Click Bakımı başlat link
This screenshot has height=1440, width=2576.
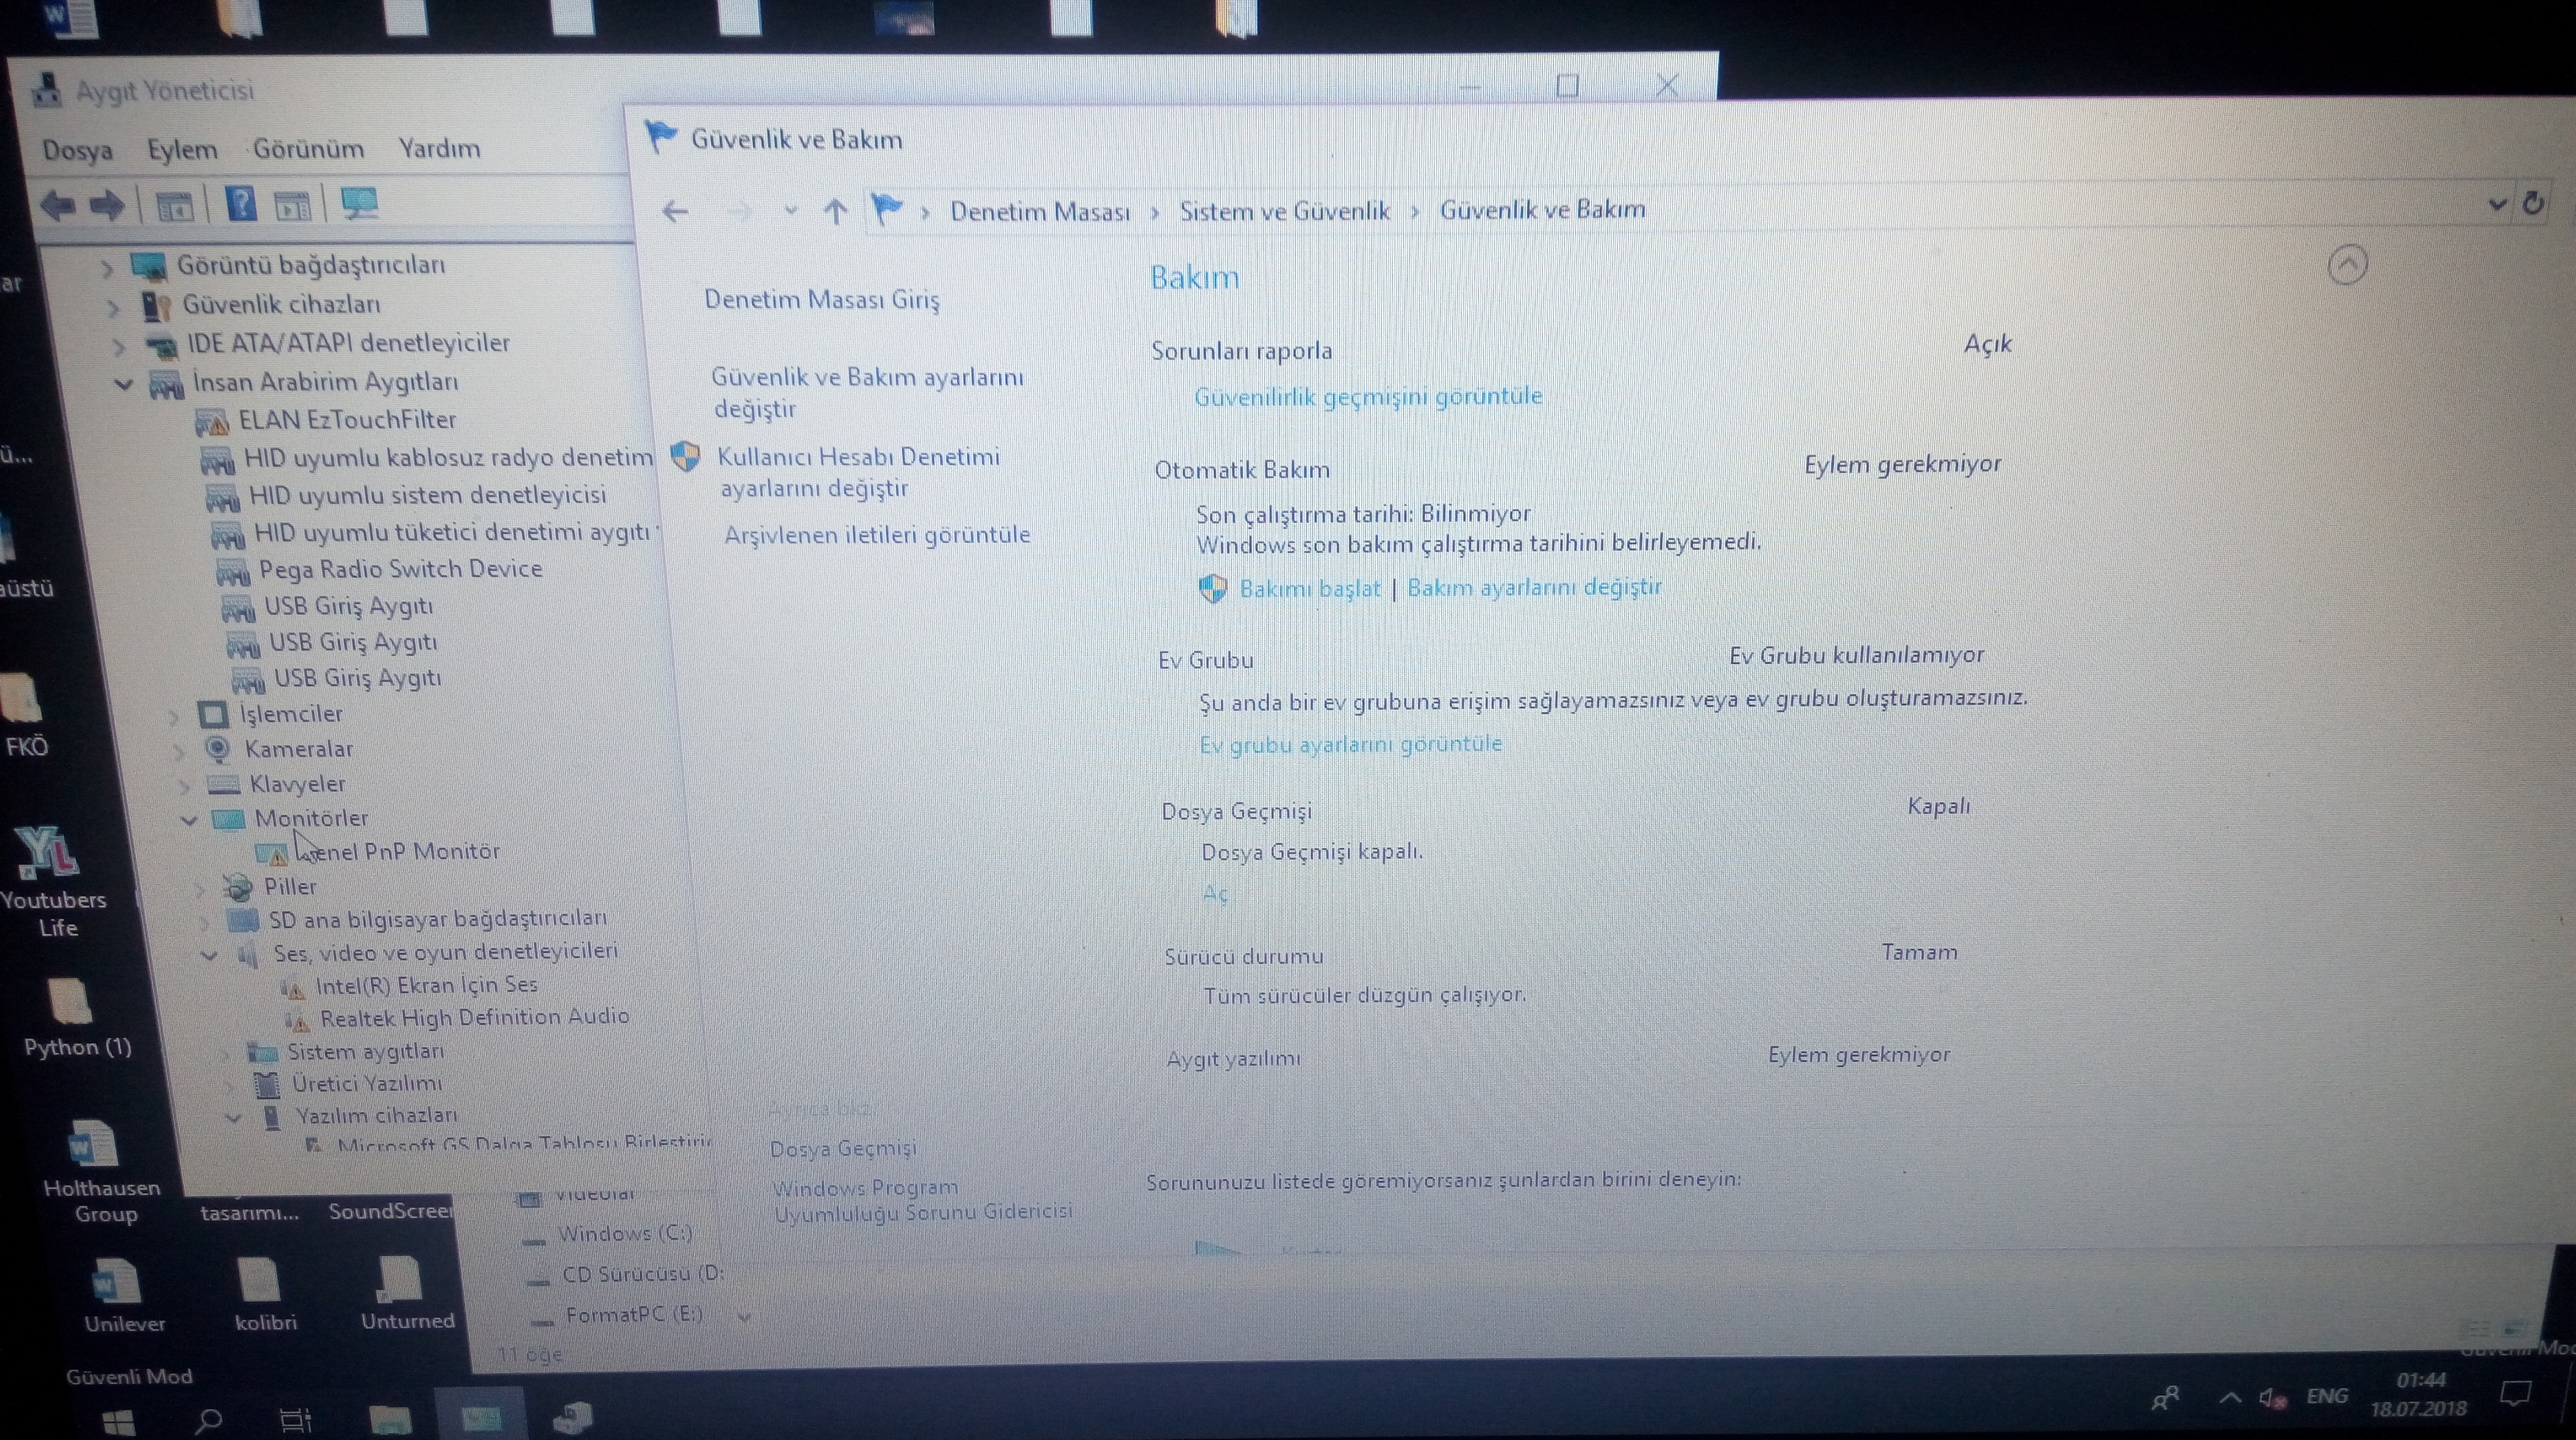coord(1309,589)
